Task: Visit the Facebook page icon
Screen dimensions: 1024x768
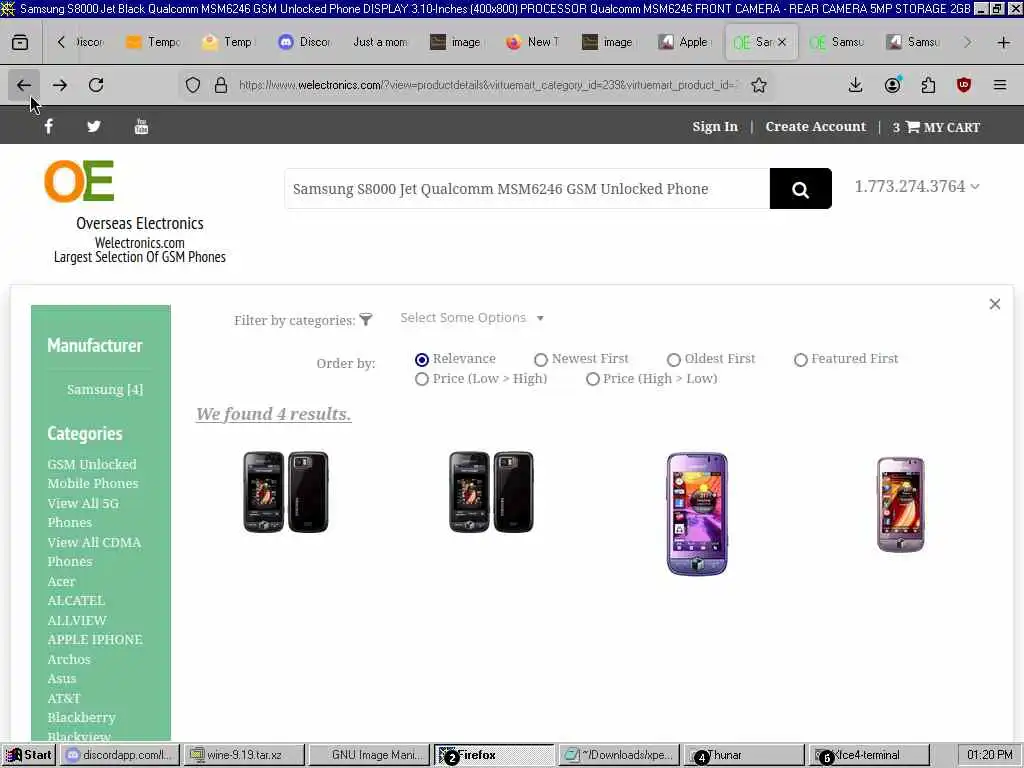Action: (49, 127)
